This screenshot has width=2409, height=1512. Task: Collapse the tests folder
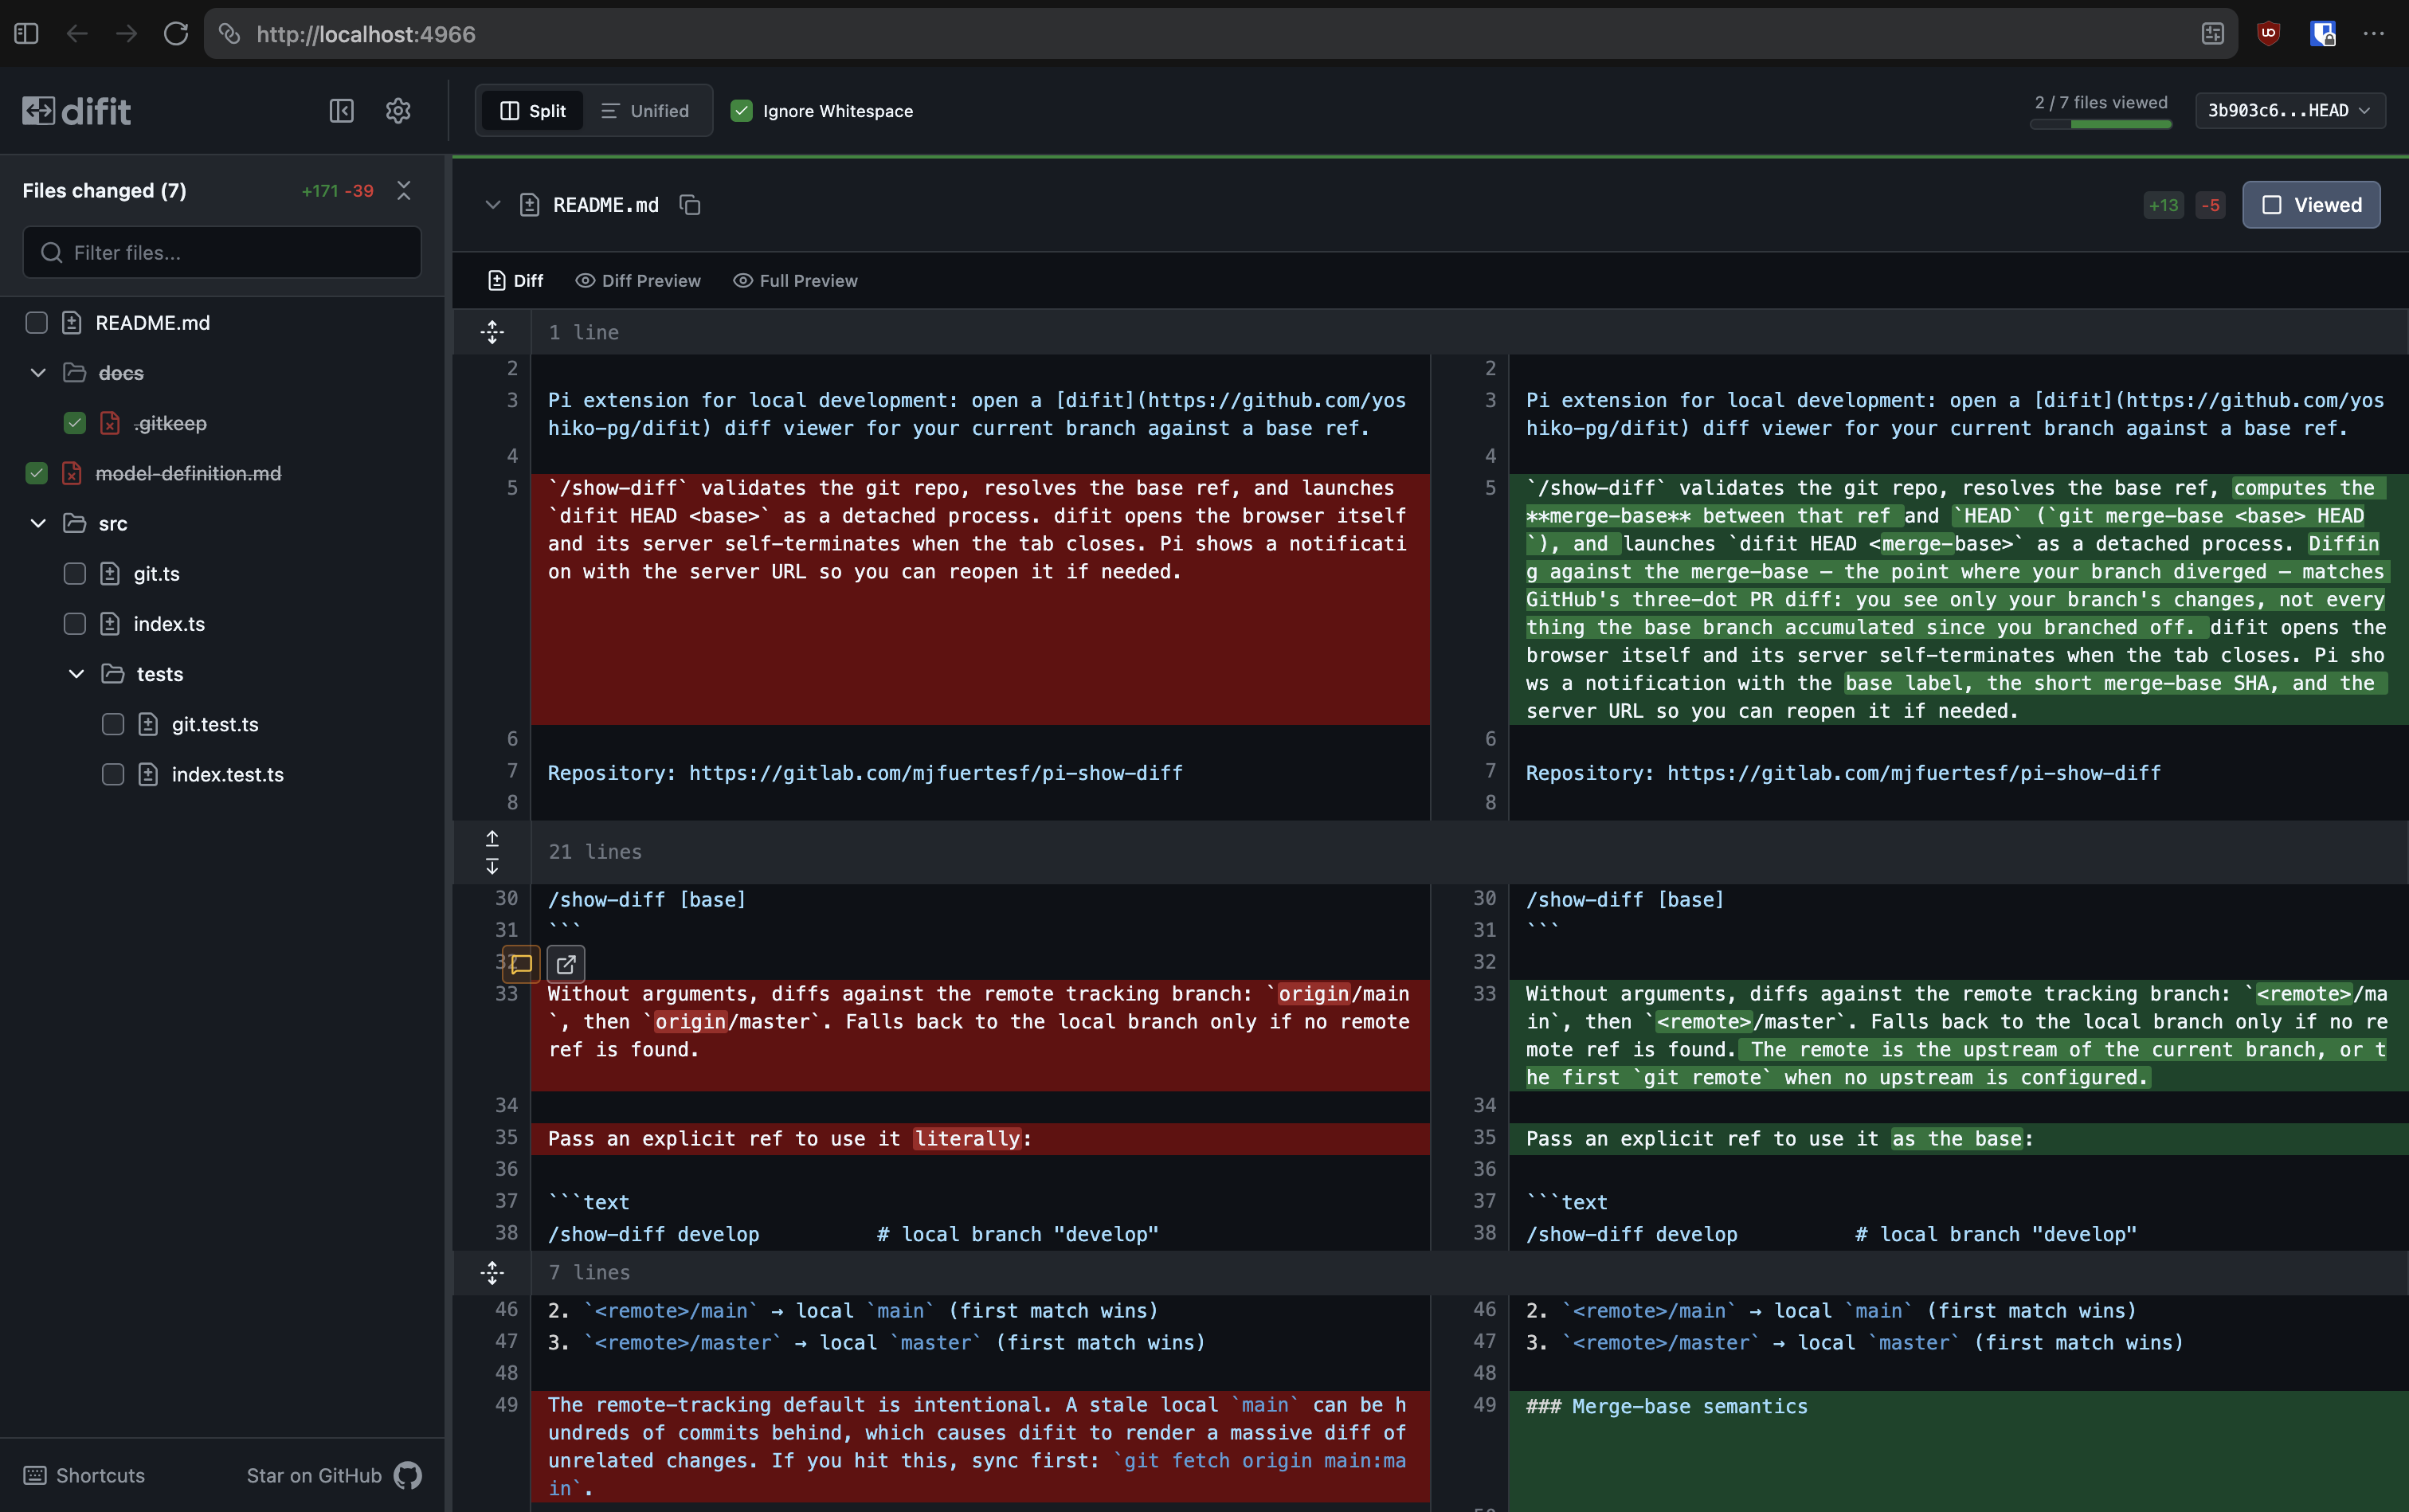point(76,674)
